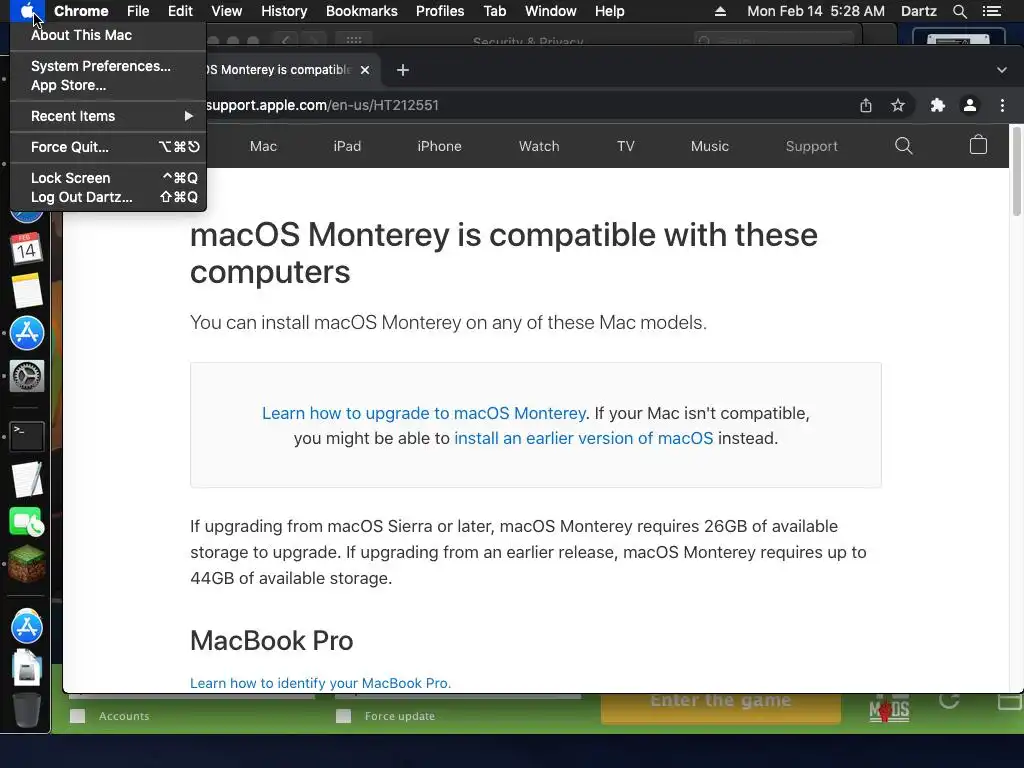Open Trash in the Dock
The width and height of the screenshot is (1024, 768).
click(27, 710)
